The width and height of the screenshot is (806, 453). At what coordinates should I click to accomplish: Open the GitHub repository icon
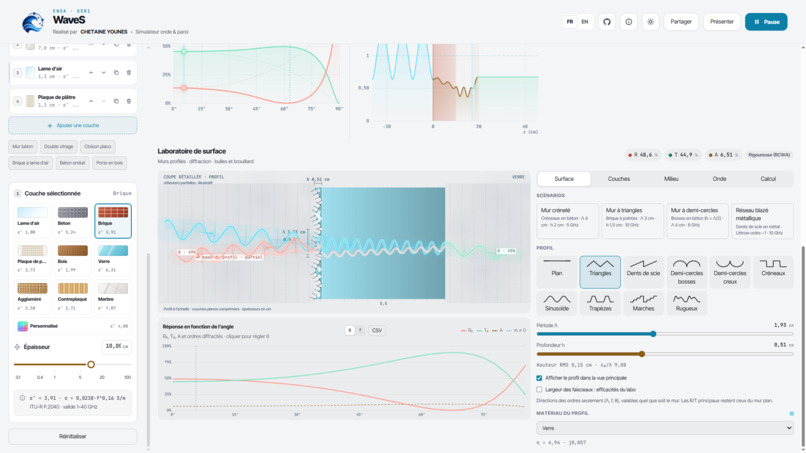point(607,22)
